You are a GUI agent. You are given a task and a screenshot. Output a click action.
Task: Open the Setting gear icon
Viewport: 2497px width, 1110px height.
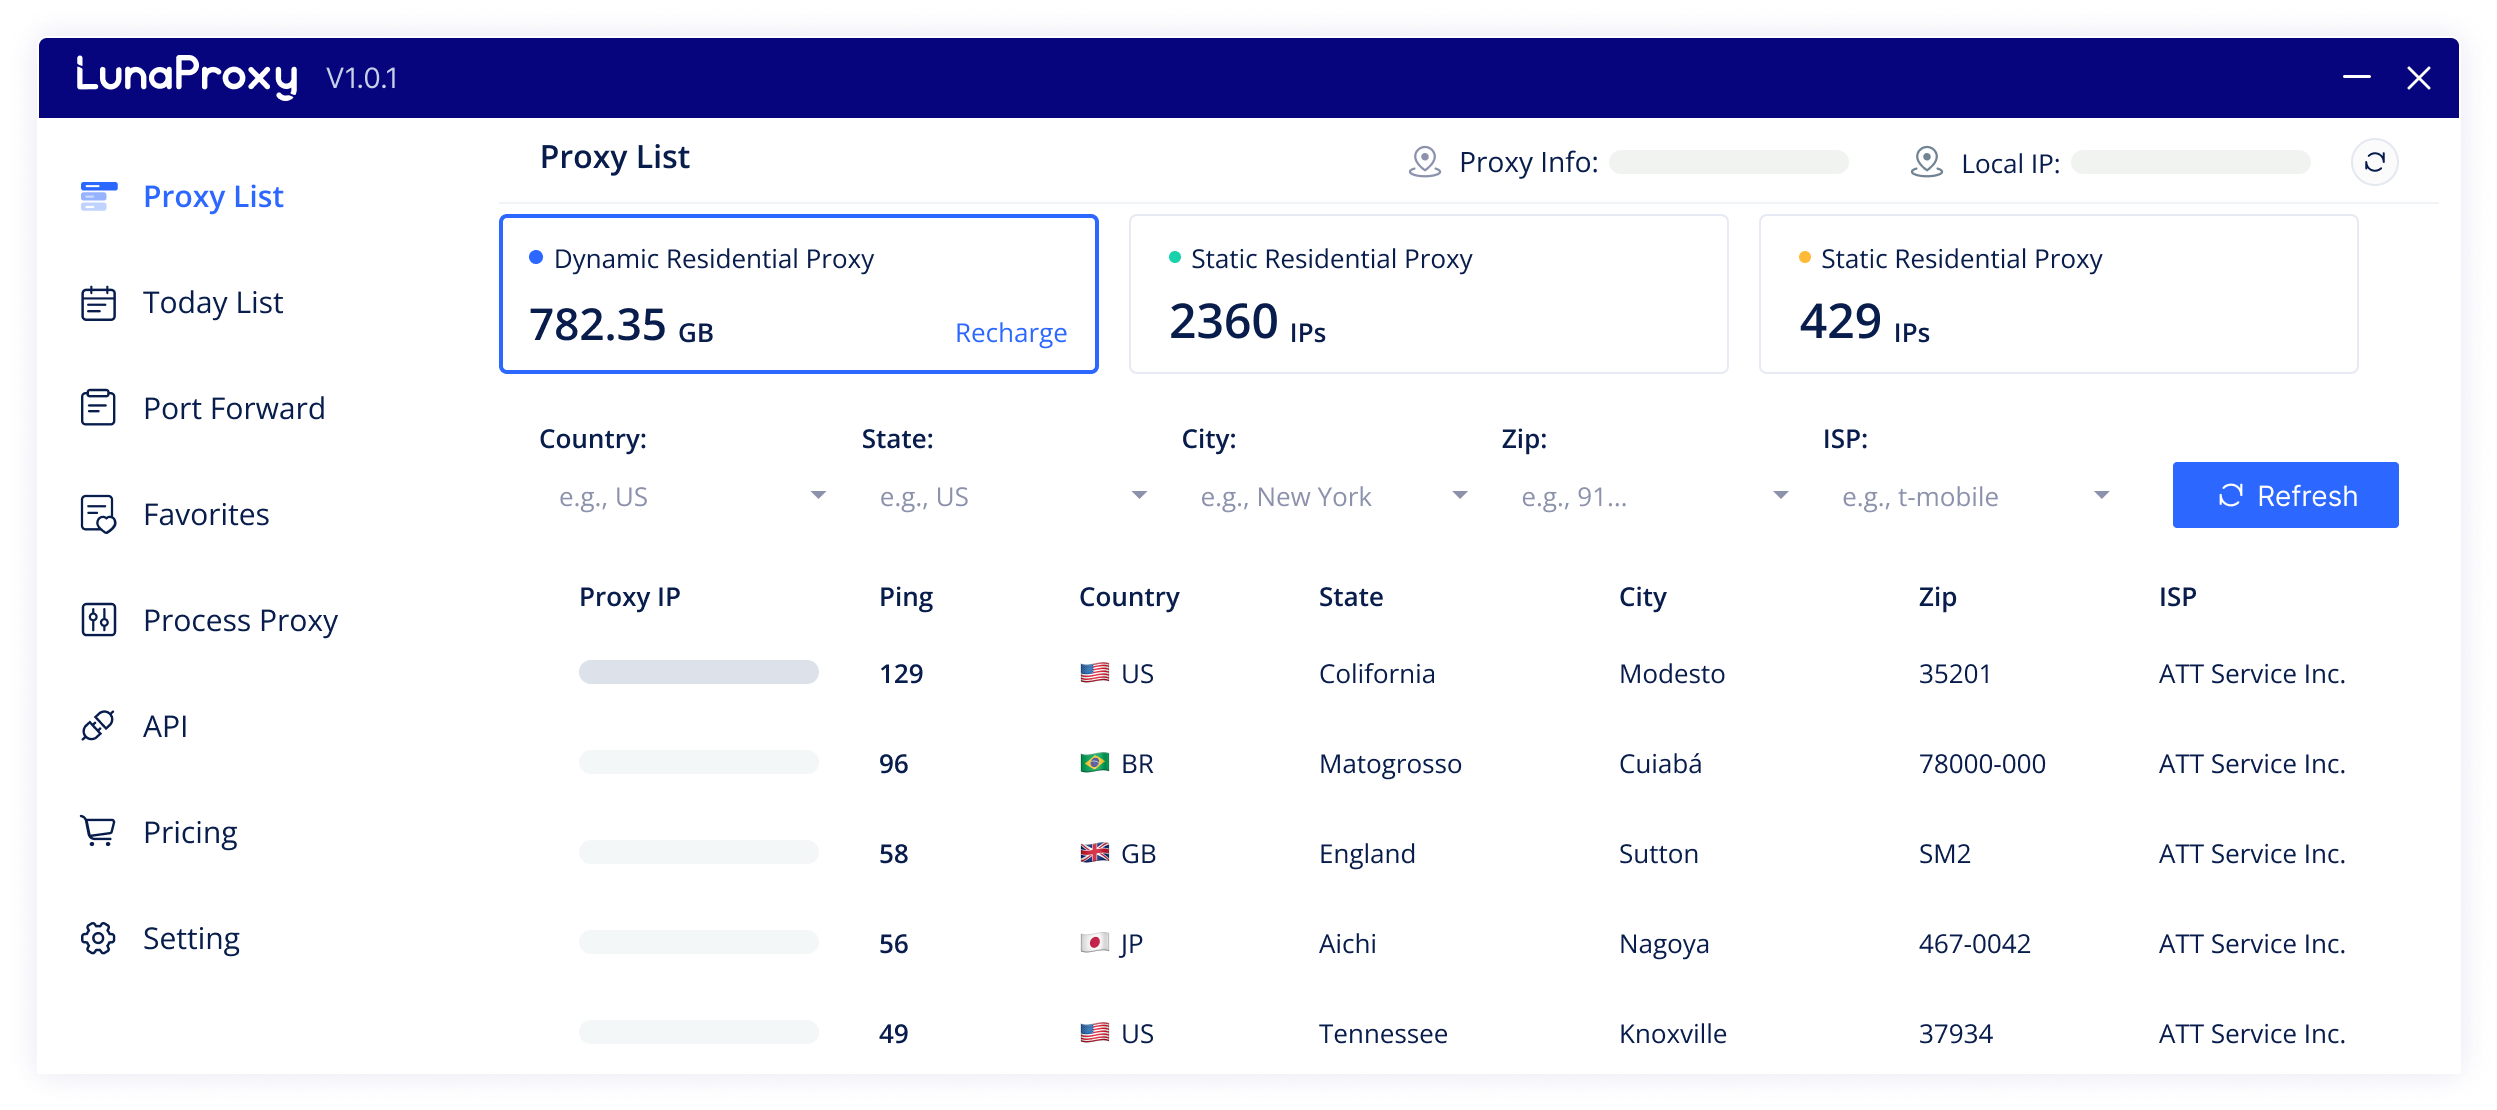click(99, 938)
